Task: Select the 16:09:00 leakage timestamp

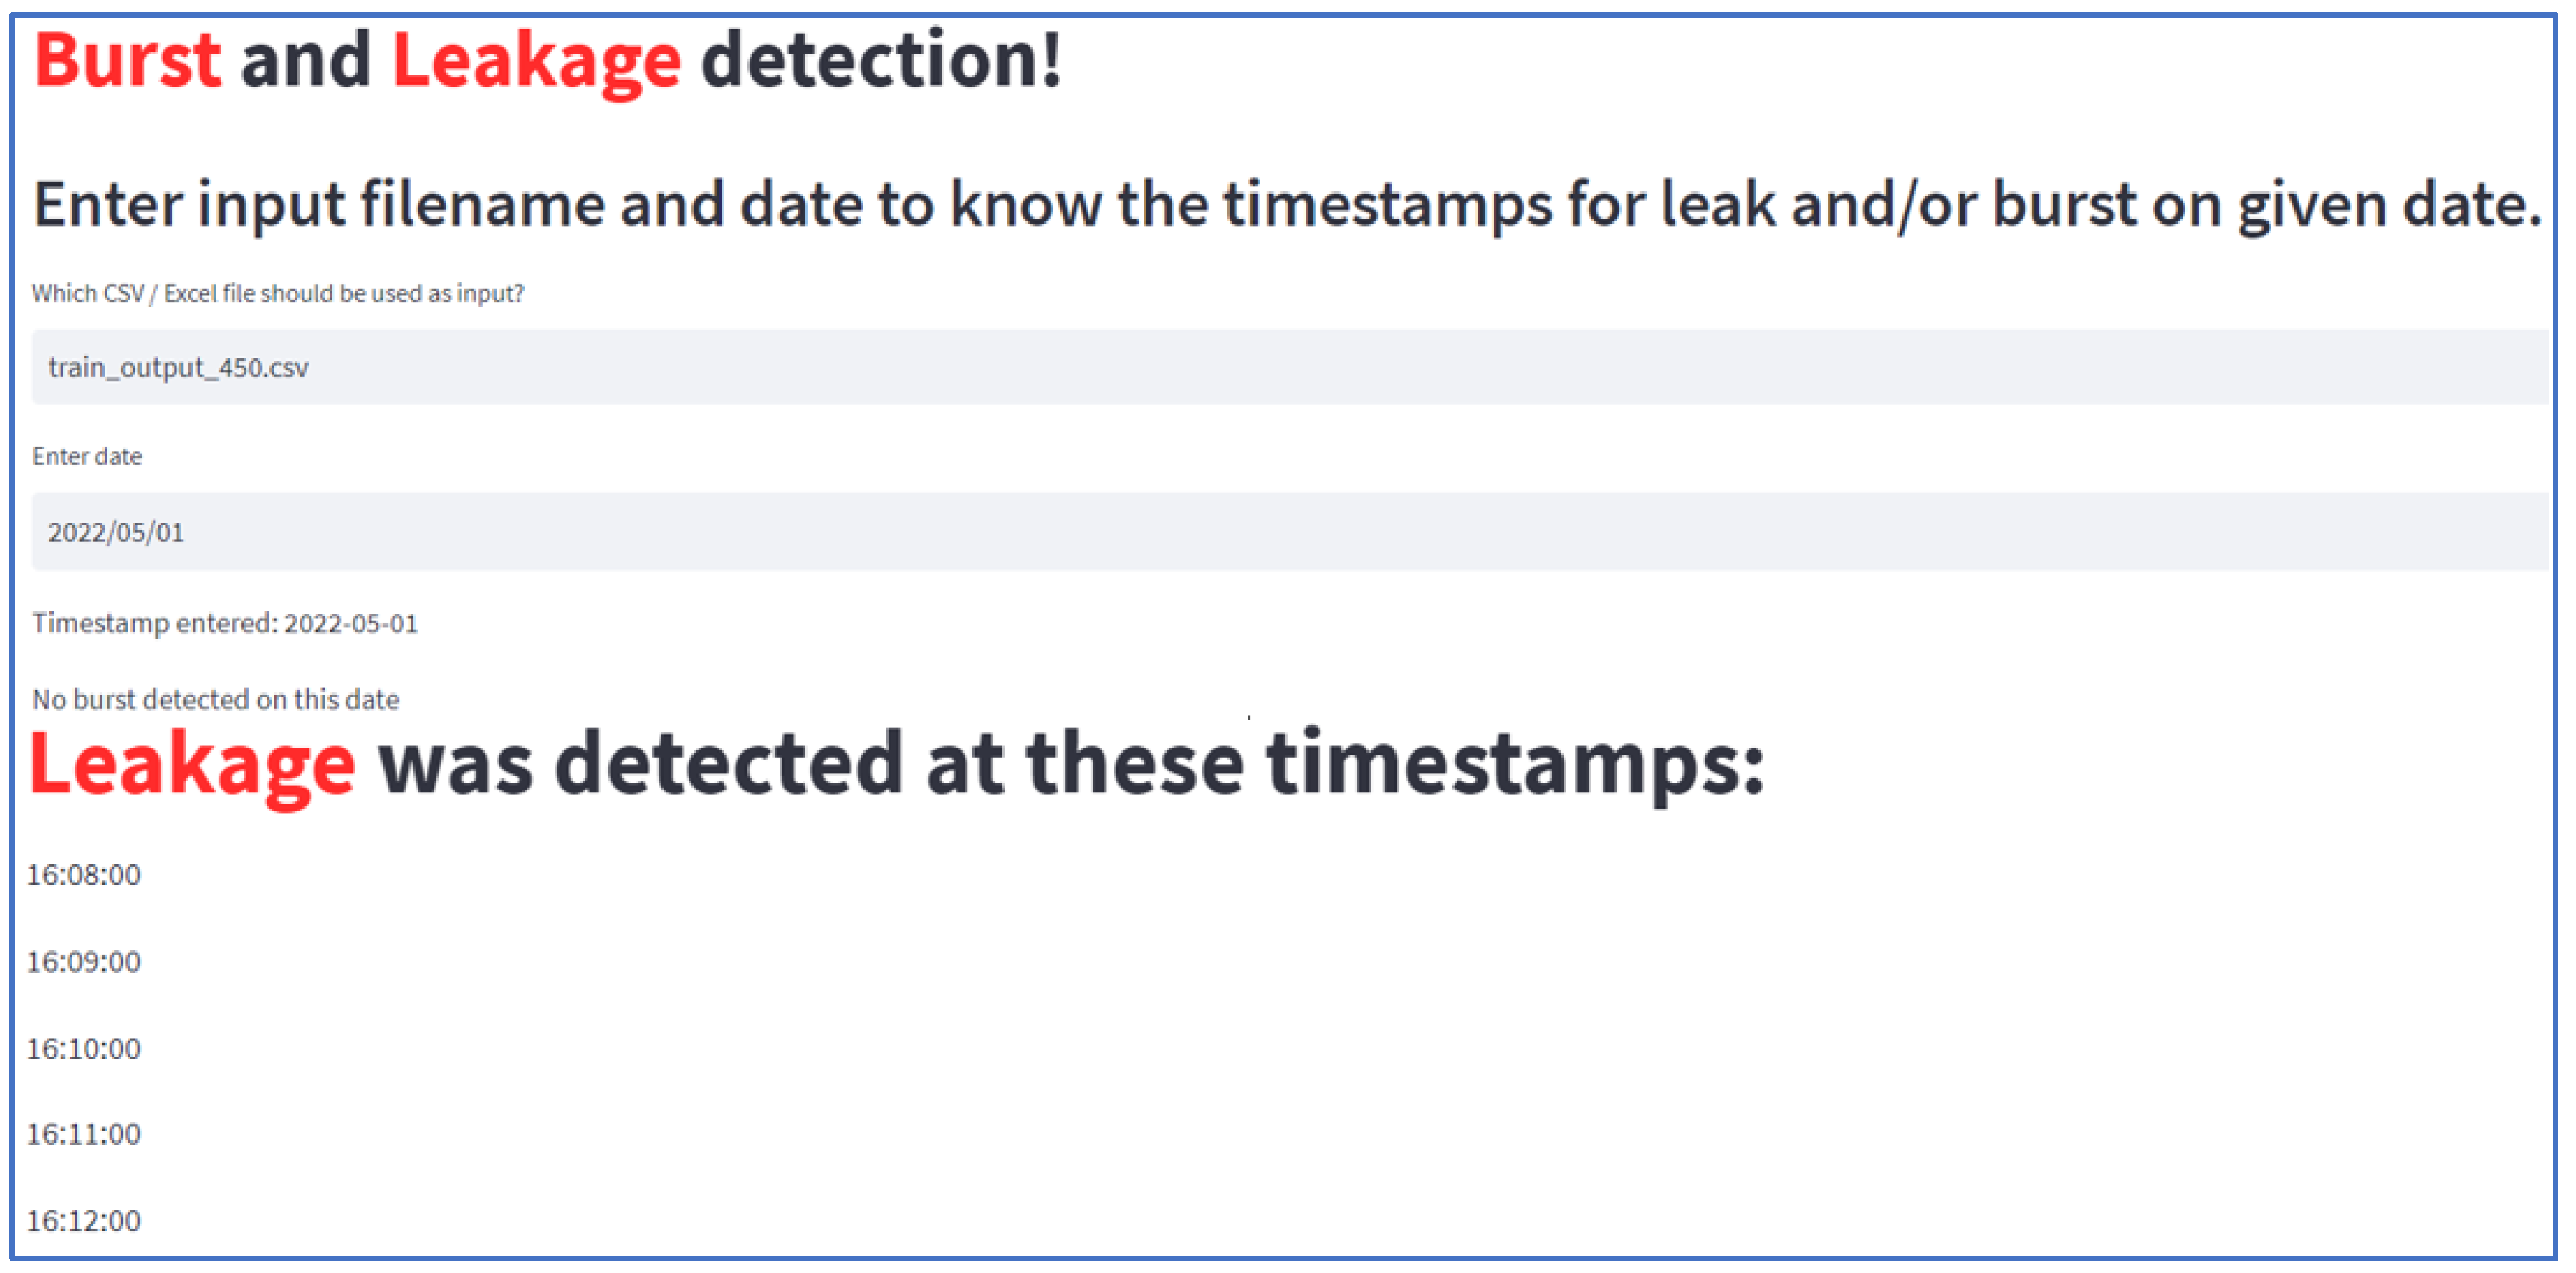Action: pos(84,962)
